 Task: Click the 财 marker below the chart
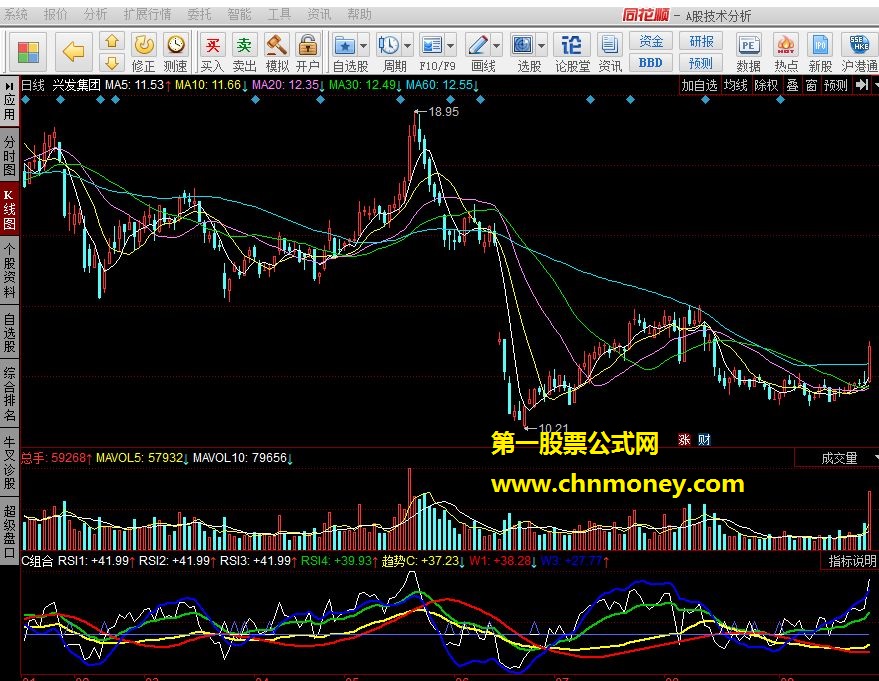click(704, 440)
